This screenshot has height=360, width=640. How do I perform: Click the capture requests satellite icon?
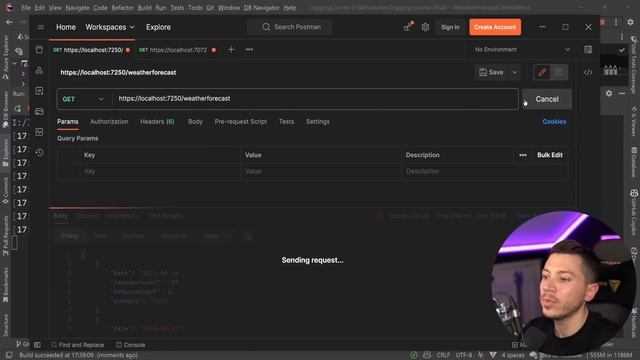point(408,27)
